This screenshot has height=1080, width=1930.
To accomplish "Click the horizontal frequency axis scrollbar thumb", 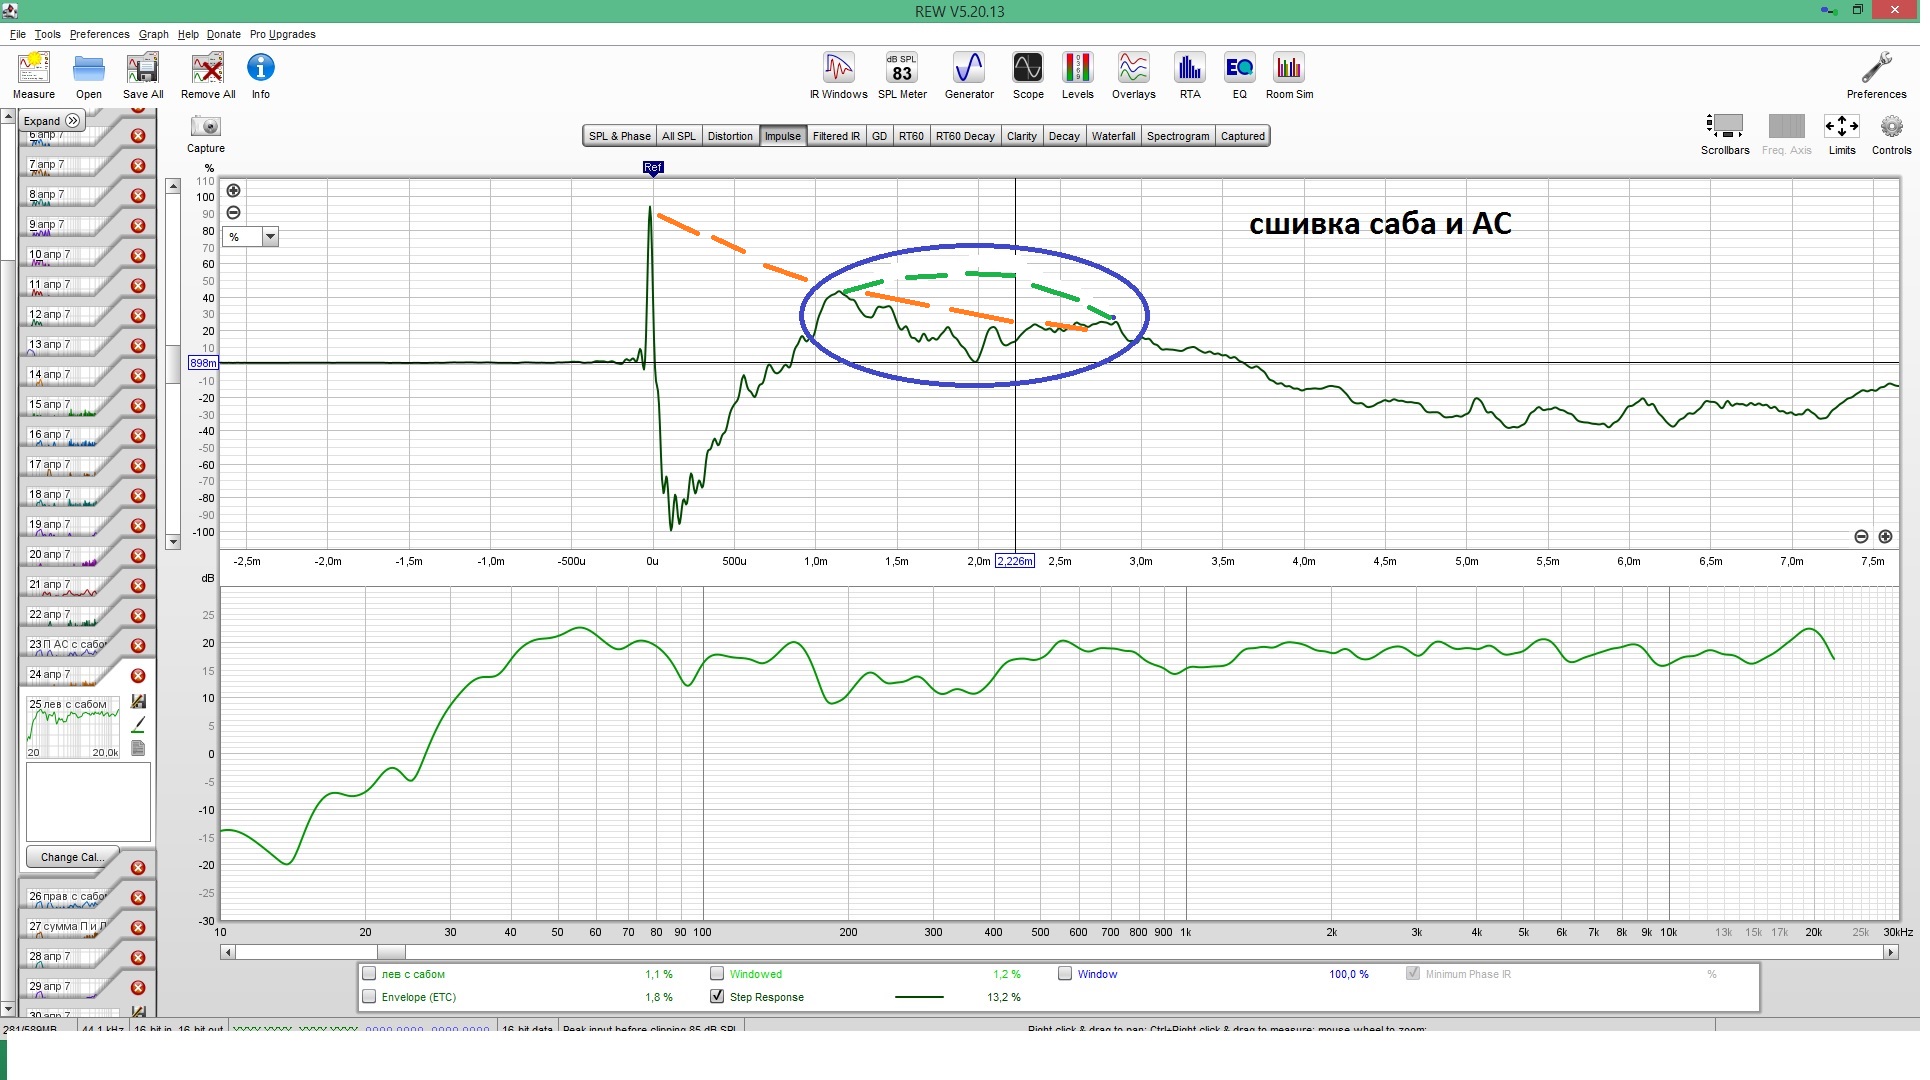I will point(391,953).
